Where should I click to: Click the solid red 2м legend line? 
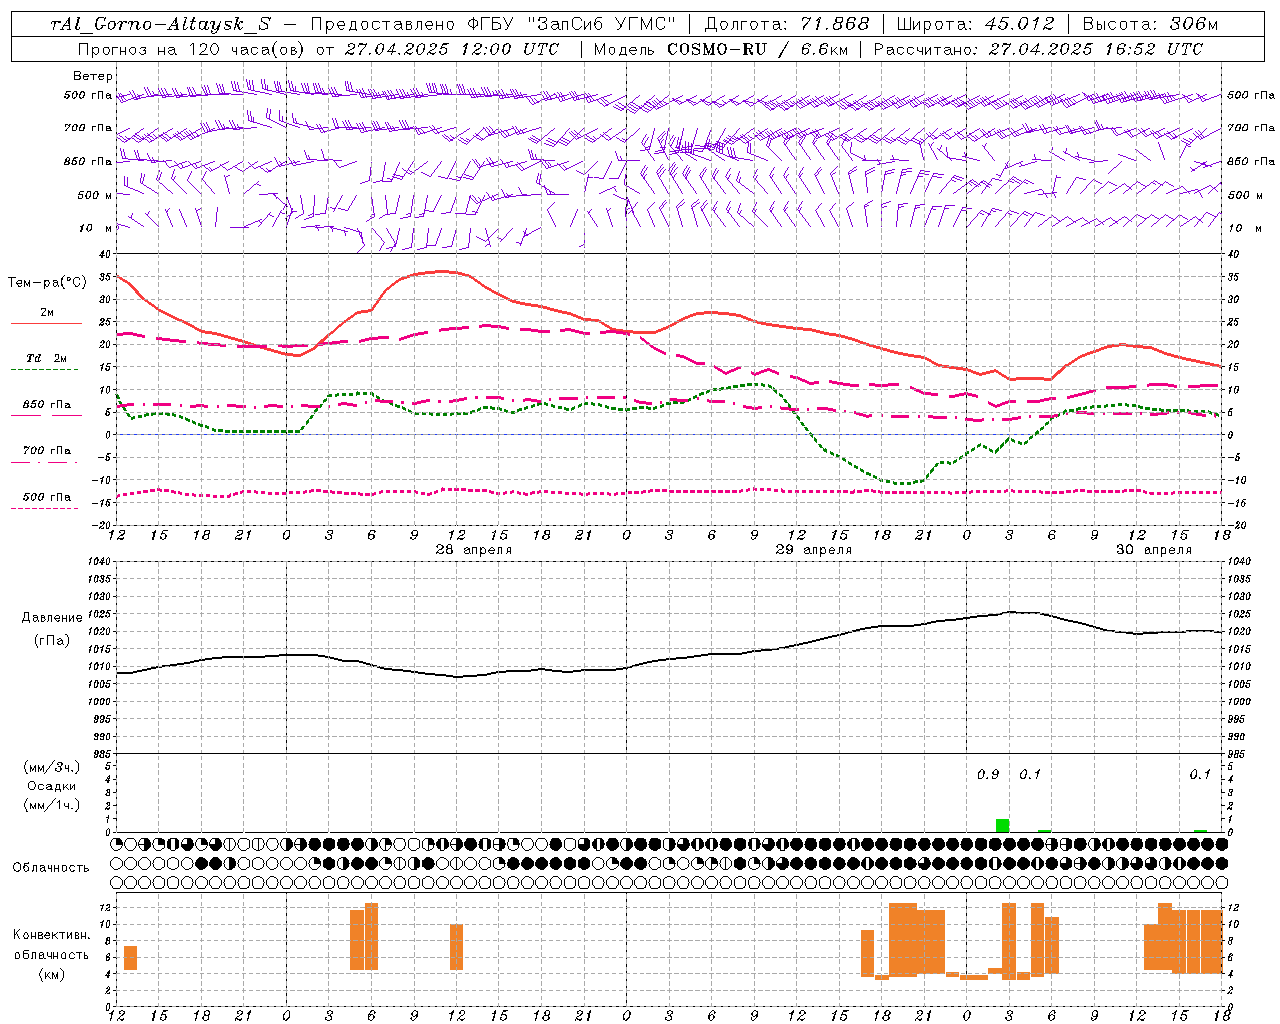[46, 324]
